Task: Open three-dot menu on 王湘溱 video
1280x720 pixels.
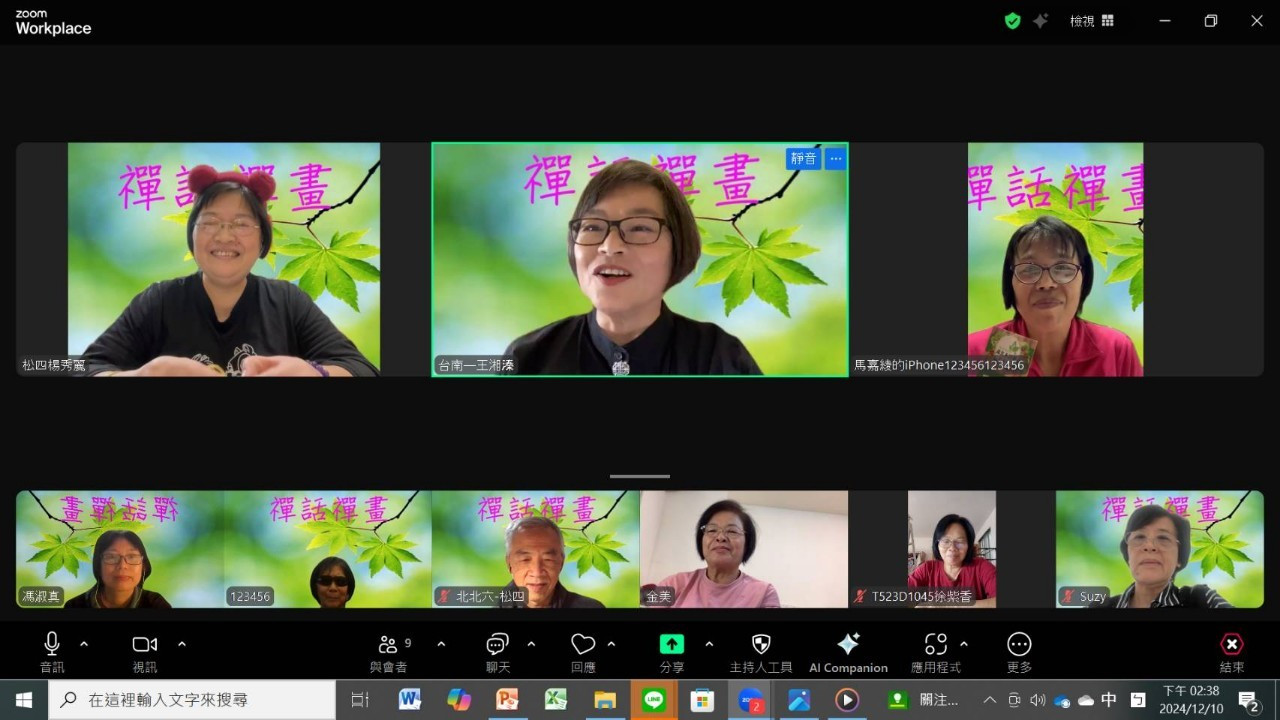Action: (836, 158)
